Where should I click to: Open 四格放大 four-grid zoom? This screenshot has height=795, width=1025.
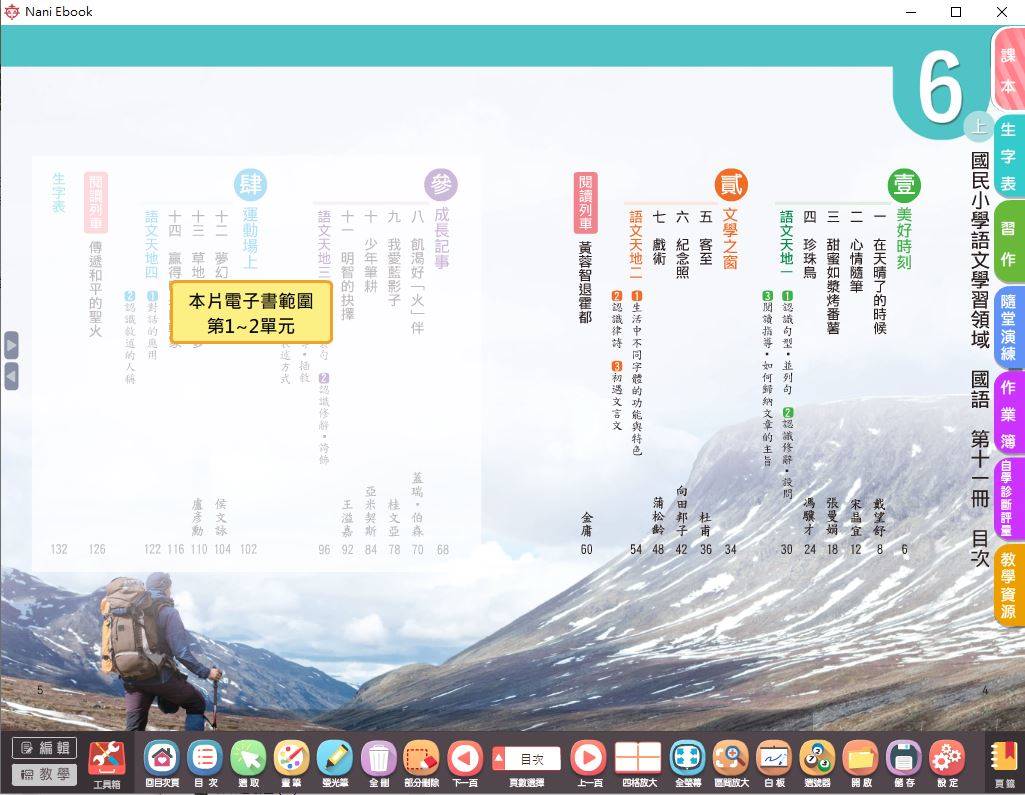coord(639,763)
